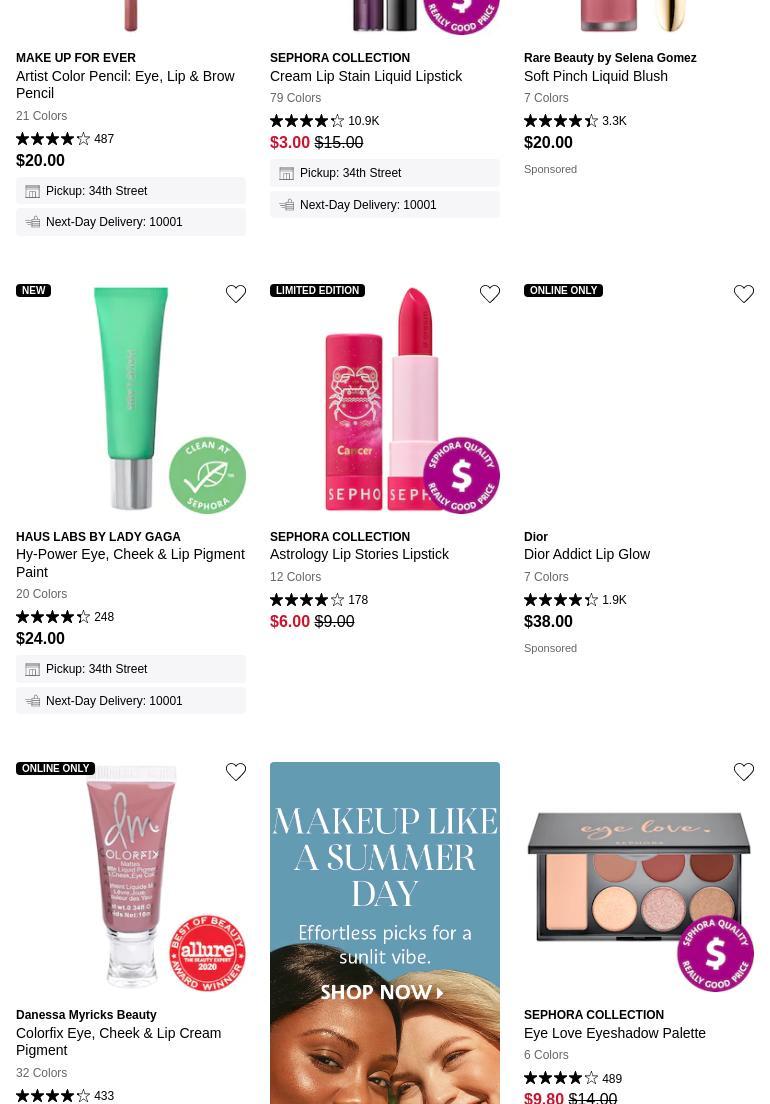The width and height of the screenshot is (770, 1104).
Task: Heart the Colorfix Cream Pigment product
Action: 236,772
